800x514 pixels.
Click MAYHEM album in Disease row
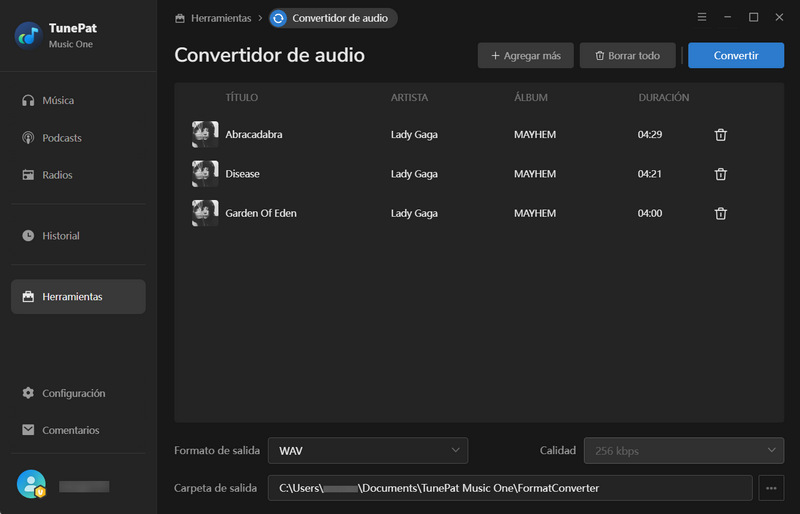[x=535, y=174]
